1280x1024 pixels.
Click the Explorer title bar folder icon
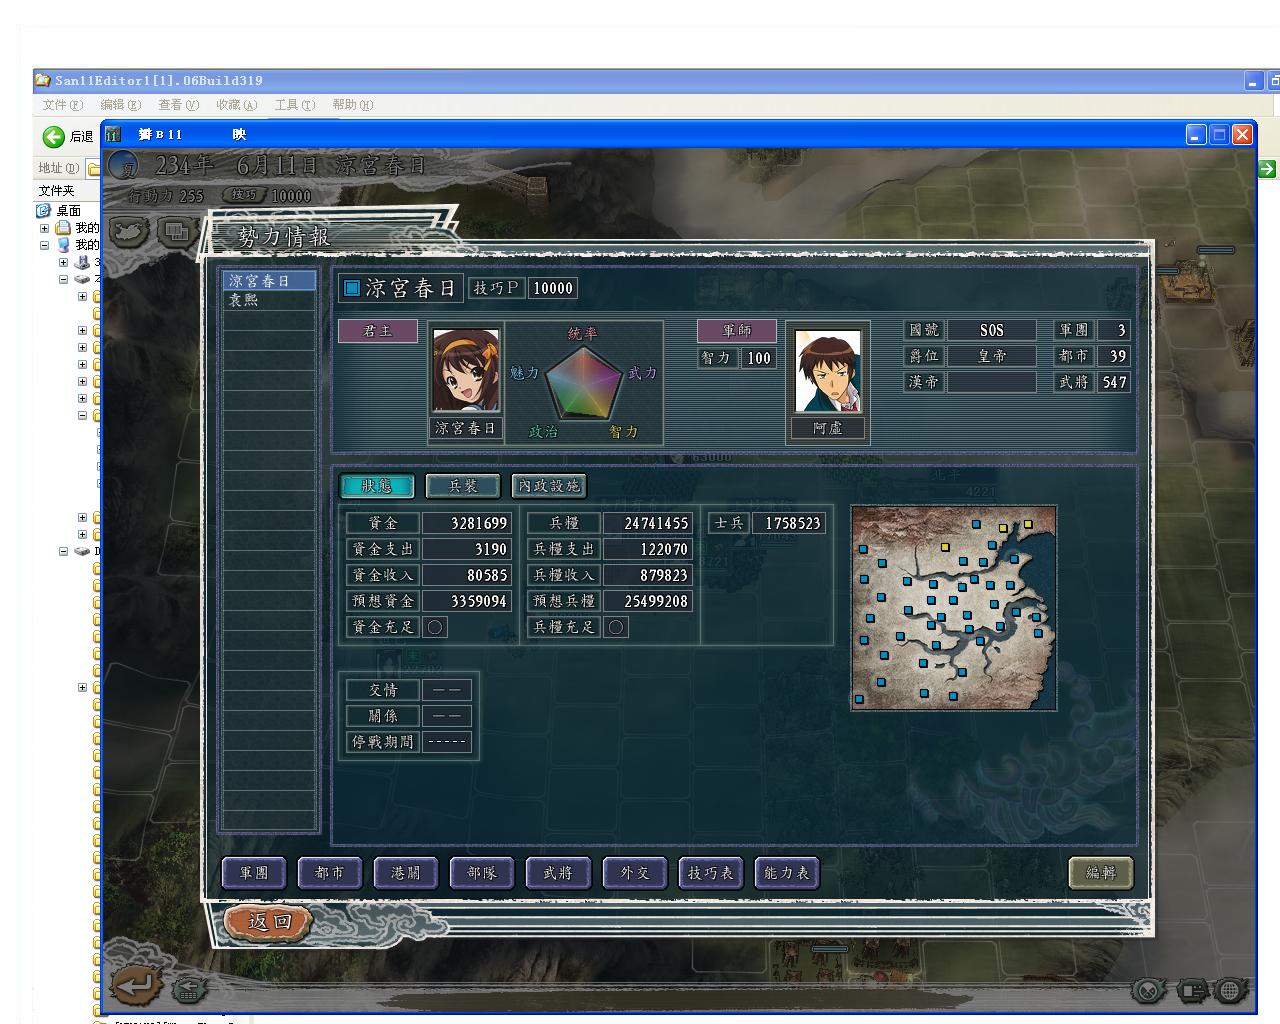click(x=43, y=80)
